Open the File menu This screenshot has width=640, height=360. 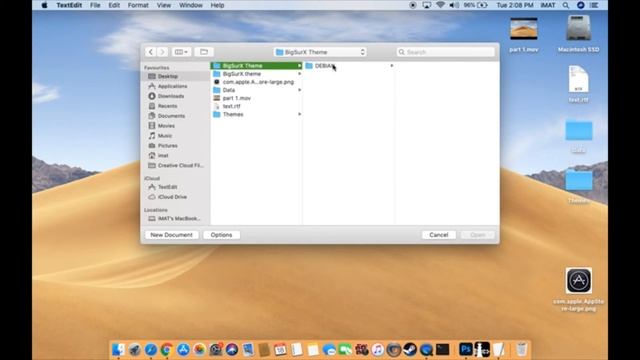point(95,5)
